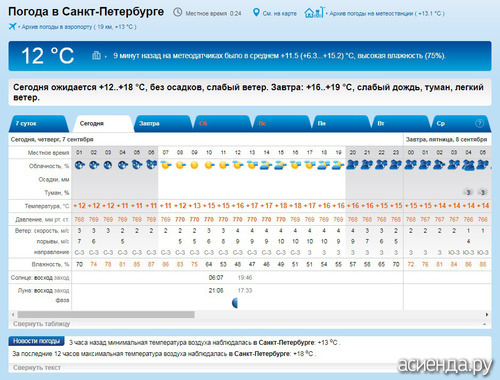The height and width of the screenshot is (380, 500).
Task: Click the cloudiness icon for hour 23
Action: pos(396,165)
